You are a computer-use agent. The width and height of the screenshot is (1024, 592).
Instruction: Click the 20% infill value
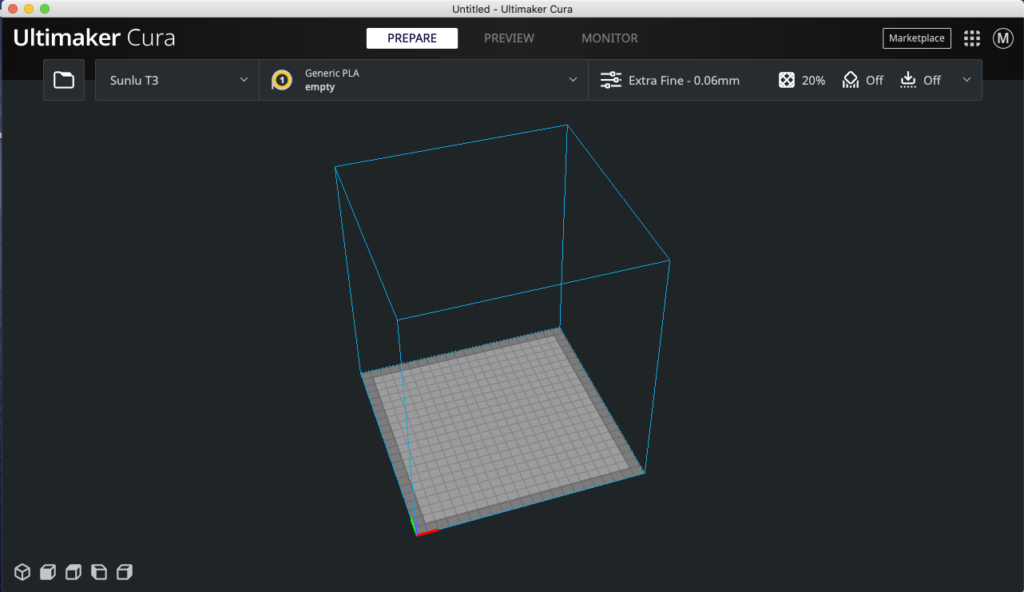click(x=813, y=80)
